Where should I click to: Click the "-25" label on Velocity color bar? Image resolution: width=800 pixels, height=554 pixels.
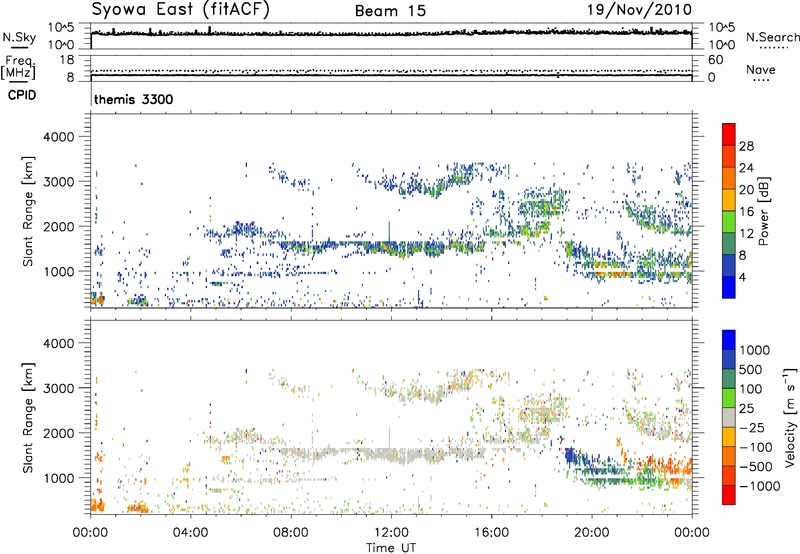(x=753, y=428)
